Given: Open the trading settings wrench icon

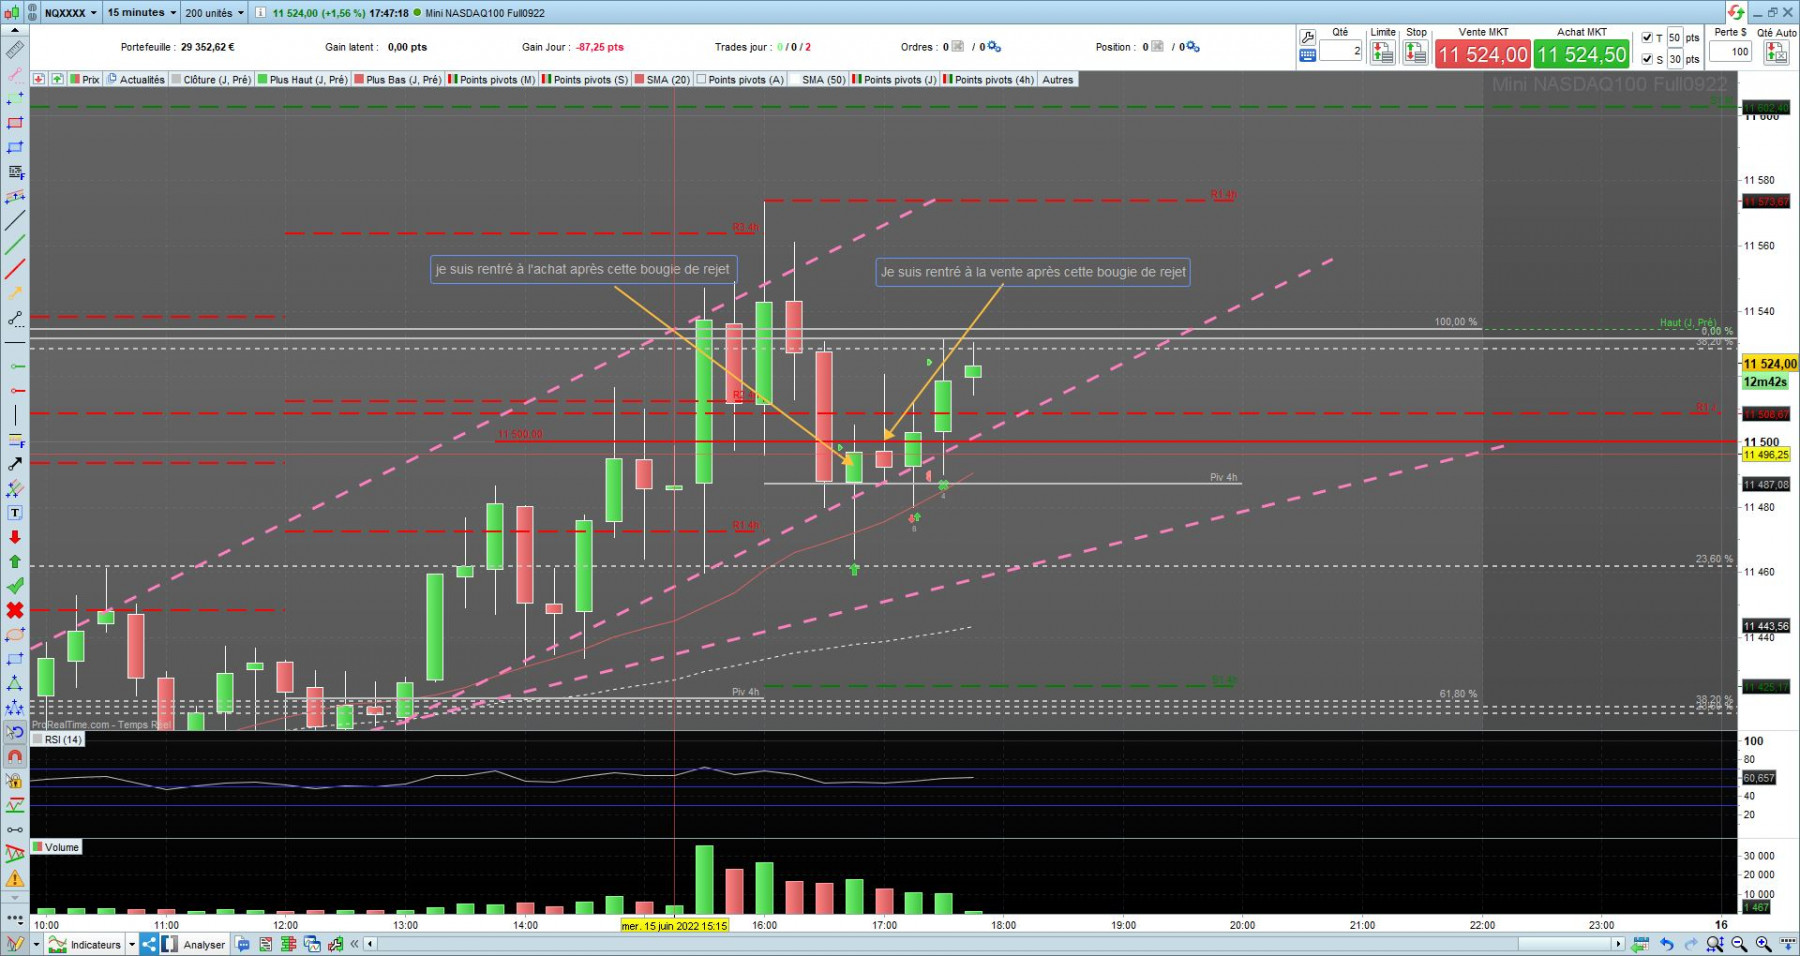Looking at the screenshot, I should 1307,37.
